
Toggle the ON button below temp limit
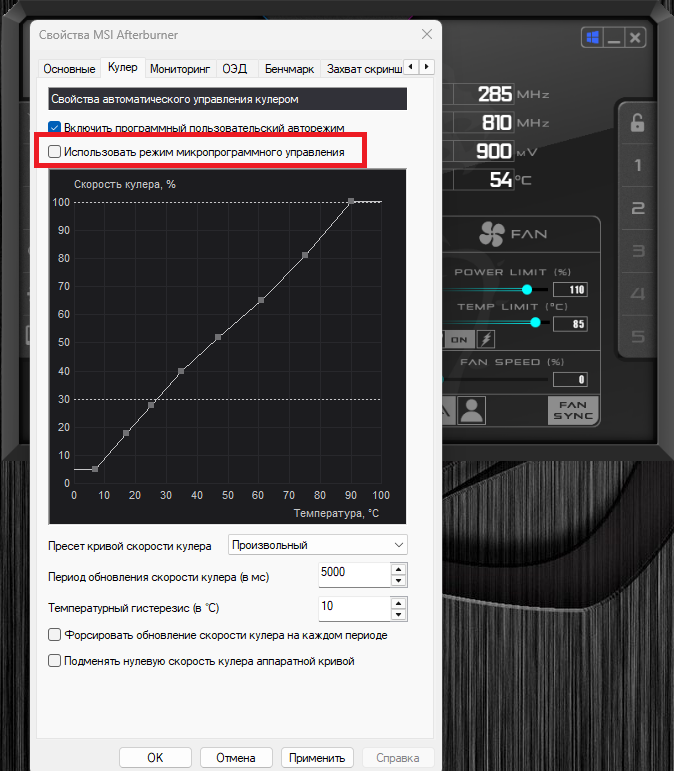459,339
